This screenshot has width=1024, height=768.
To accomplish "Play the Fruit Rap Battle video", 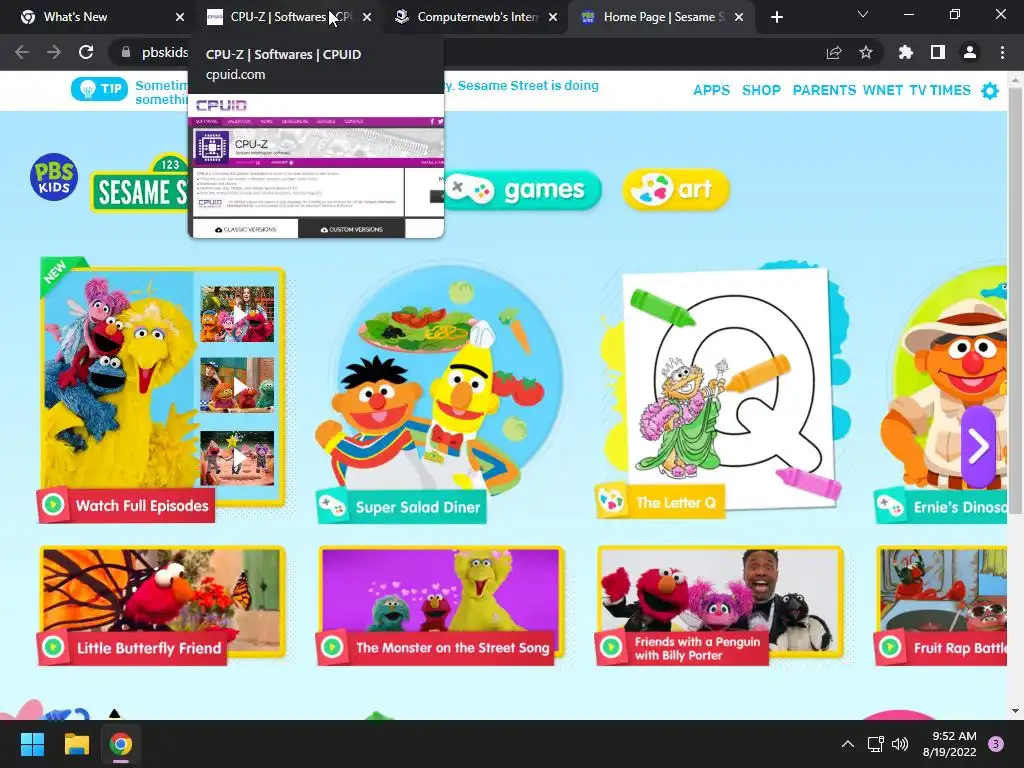I will coord(942,606).
